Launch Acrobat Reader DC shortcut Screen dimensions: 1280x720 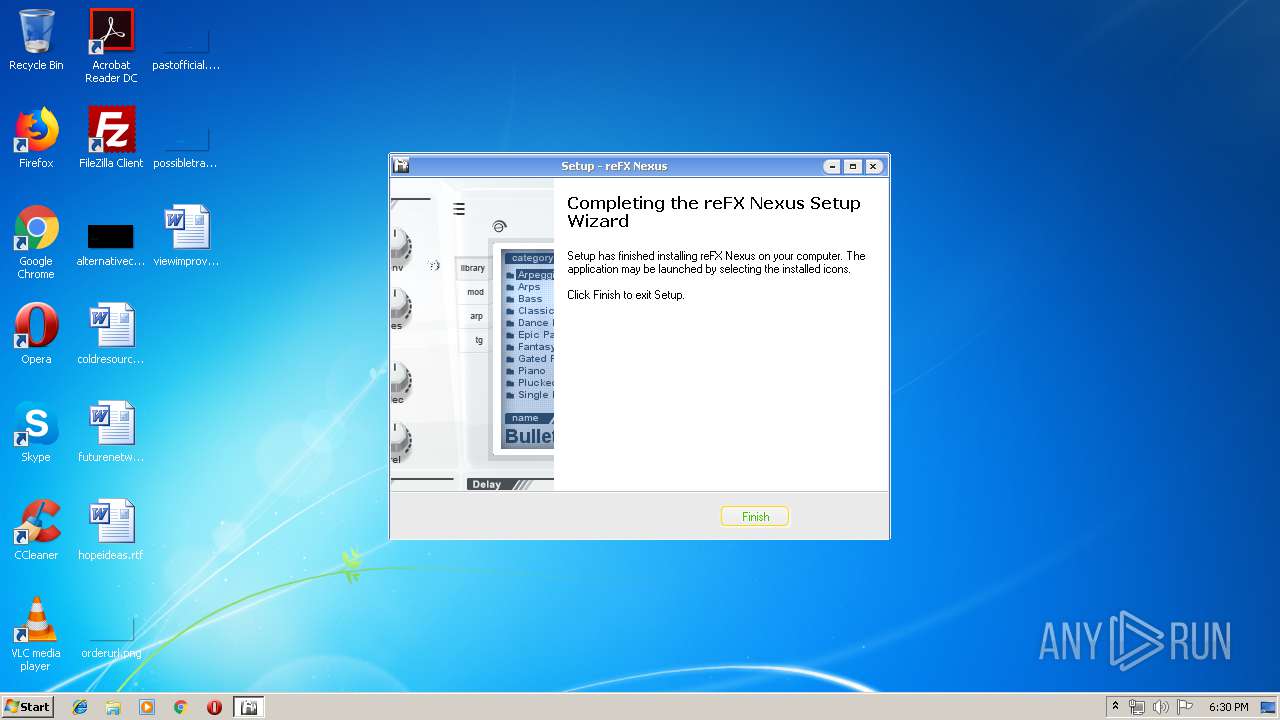click(111, 46)
